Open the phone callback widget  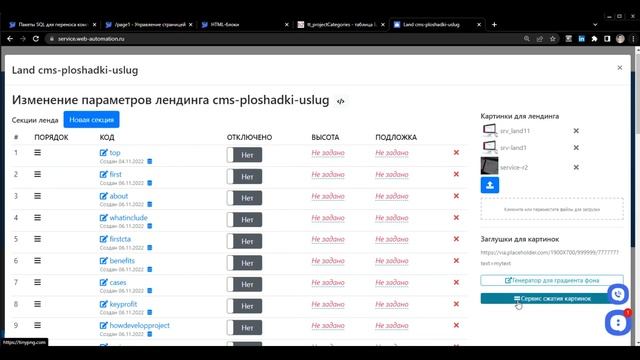tap(618, 294)
